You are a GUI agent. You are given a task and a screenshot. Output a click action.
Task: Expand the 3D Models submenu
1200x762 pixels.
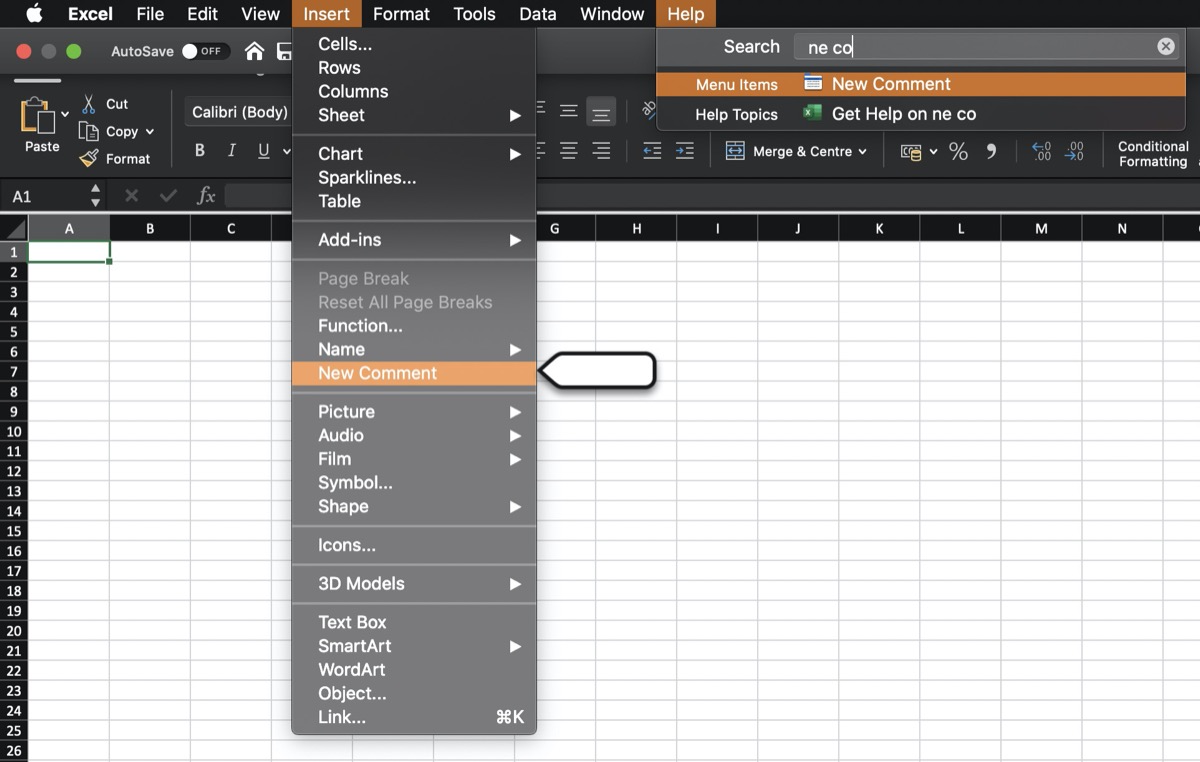tap(515, 584)
